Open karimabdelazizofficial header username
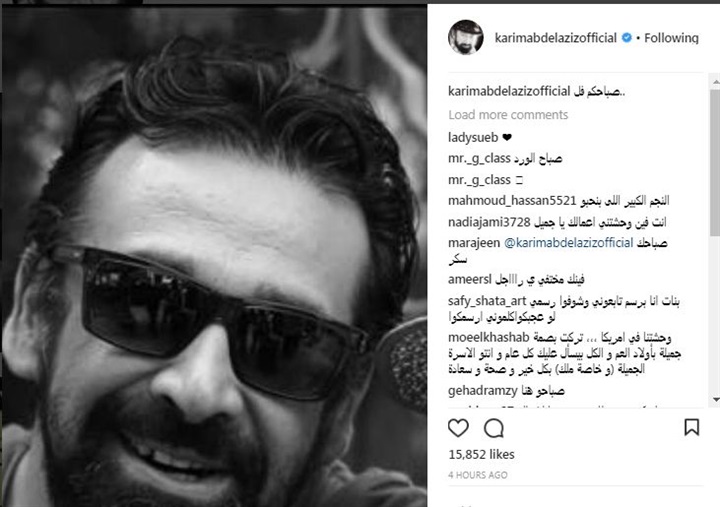The width and height of the screenshot is (720, 507). [x=556, y=38]
